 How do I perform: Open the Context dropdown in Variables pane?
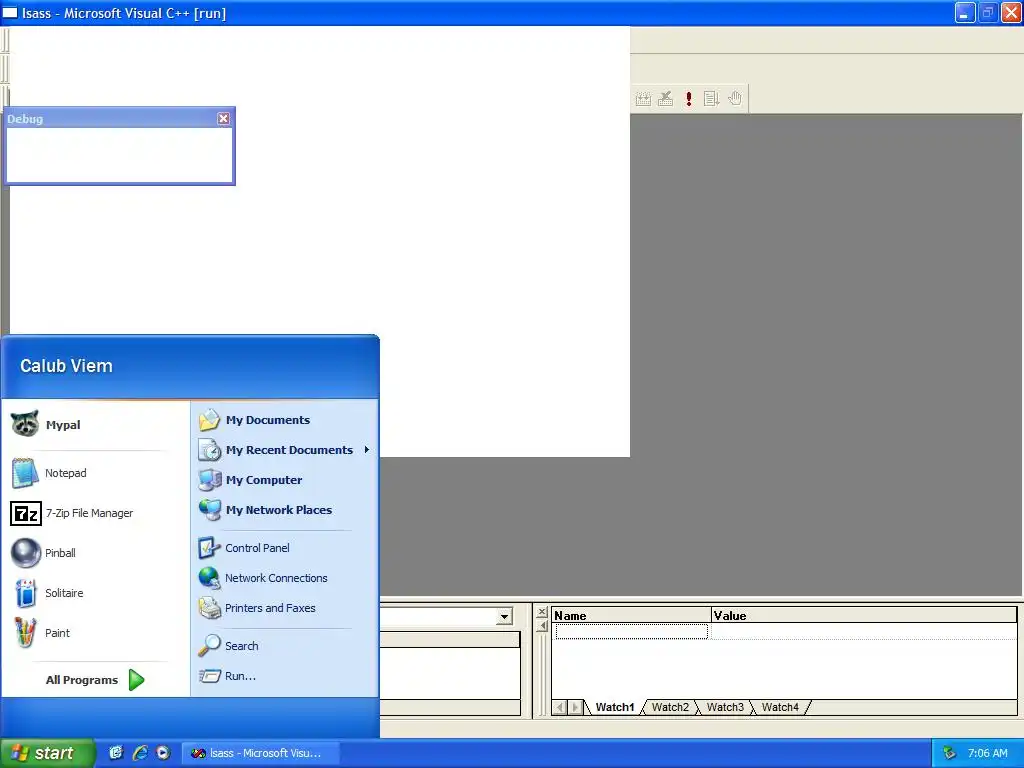click(504, 616)
